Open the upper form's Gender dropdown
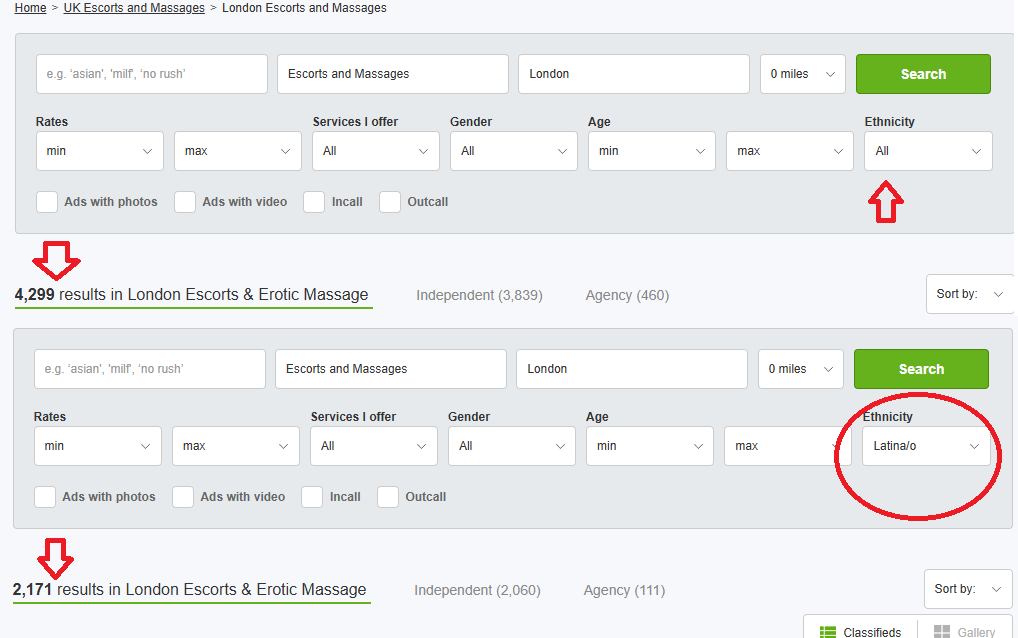 click(514, 151)
